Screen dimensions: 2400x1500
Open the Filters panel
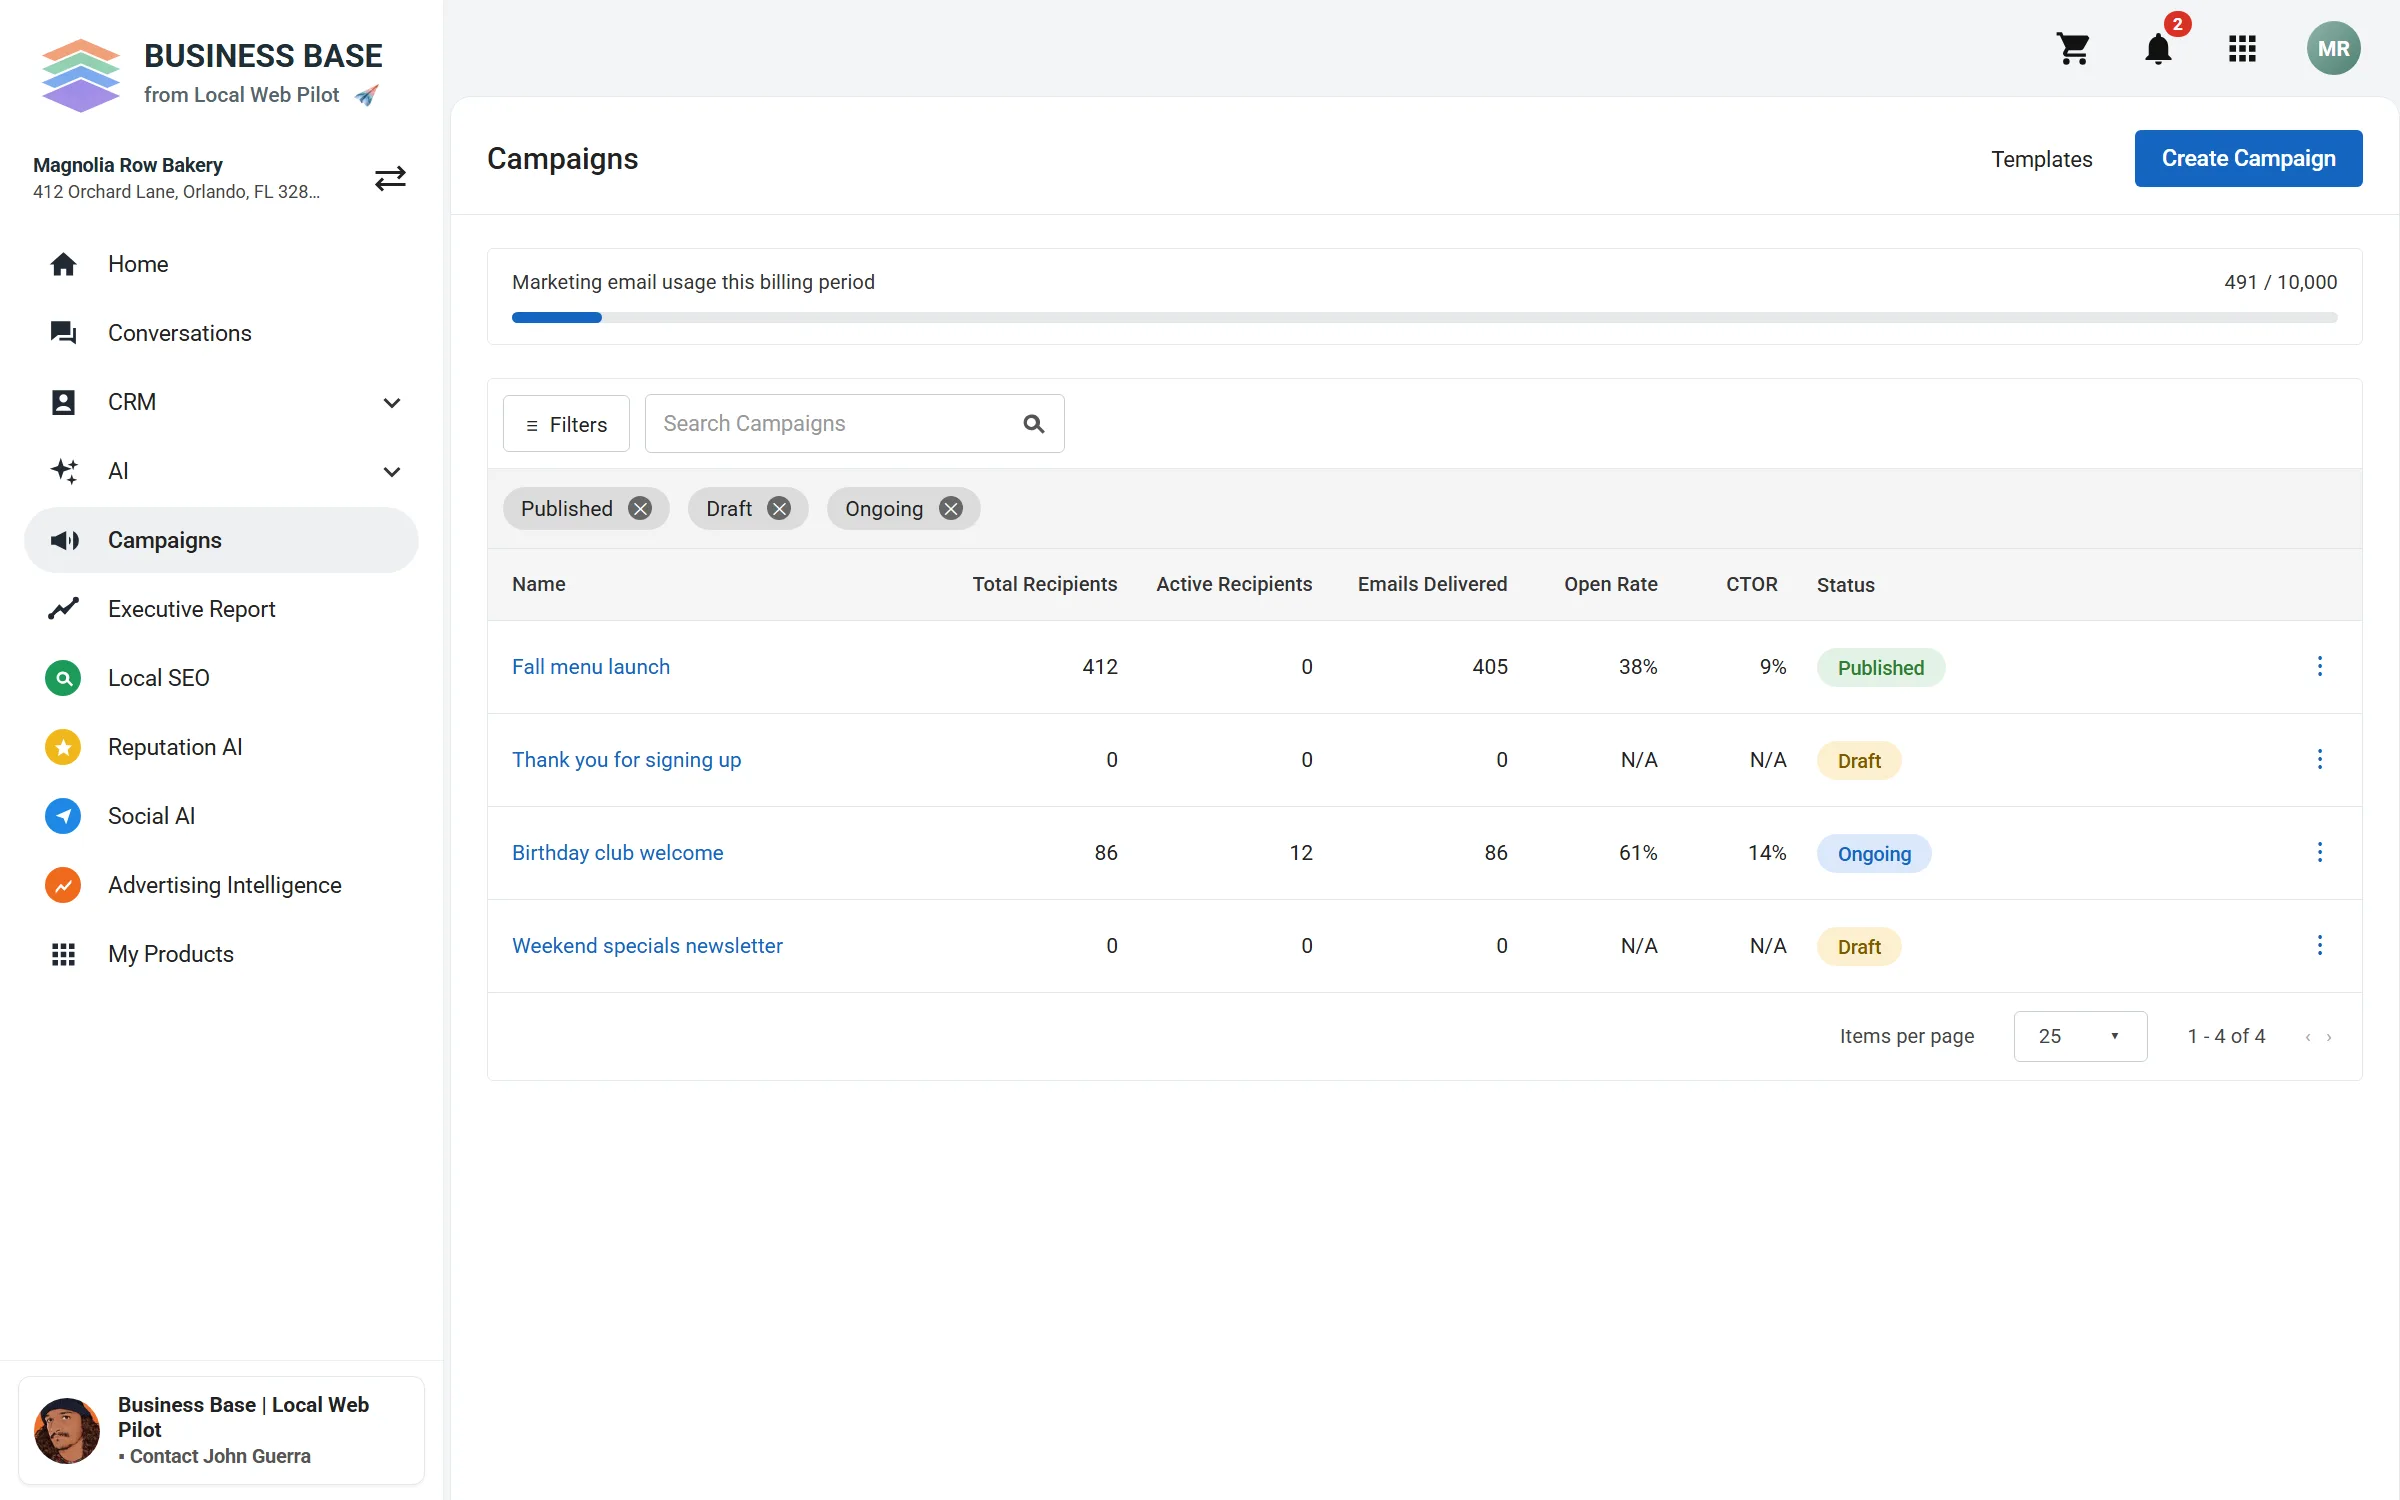[566, 424]
